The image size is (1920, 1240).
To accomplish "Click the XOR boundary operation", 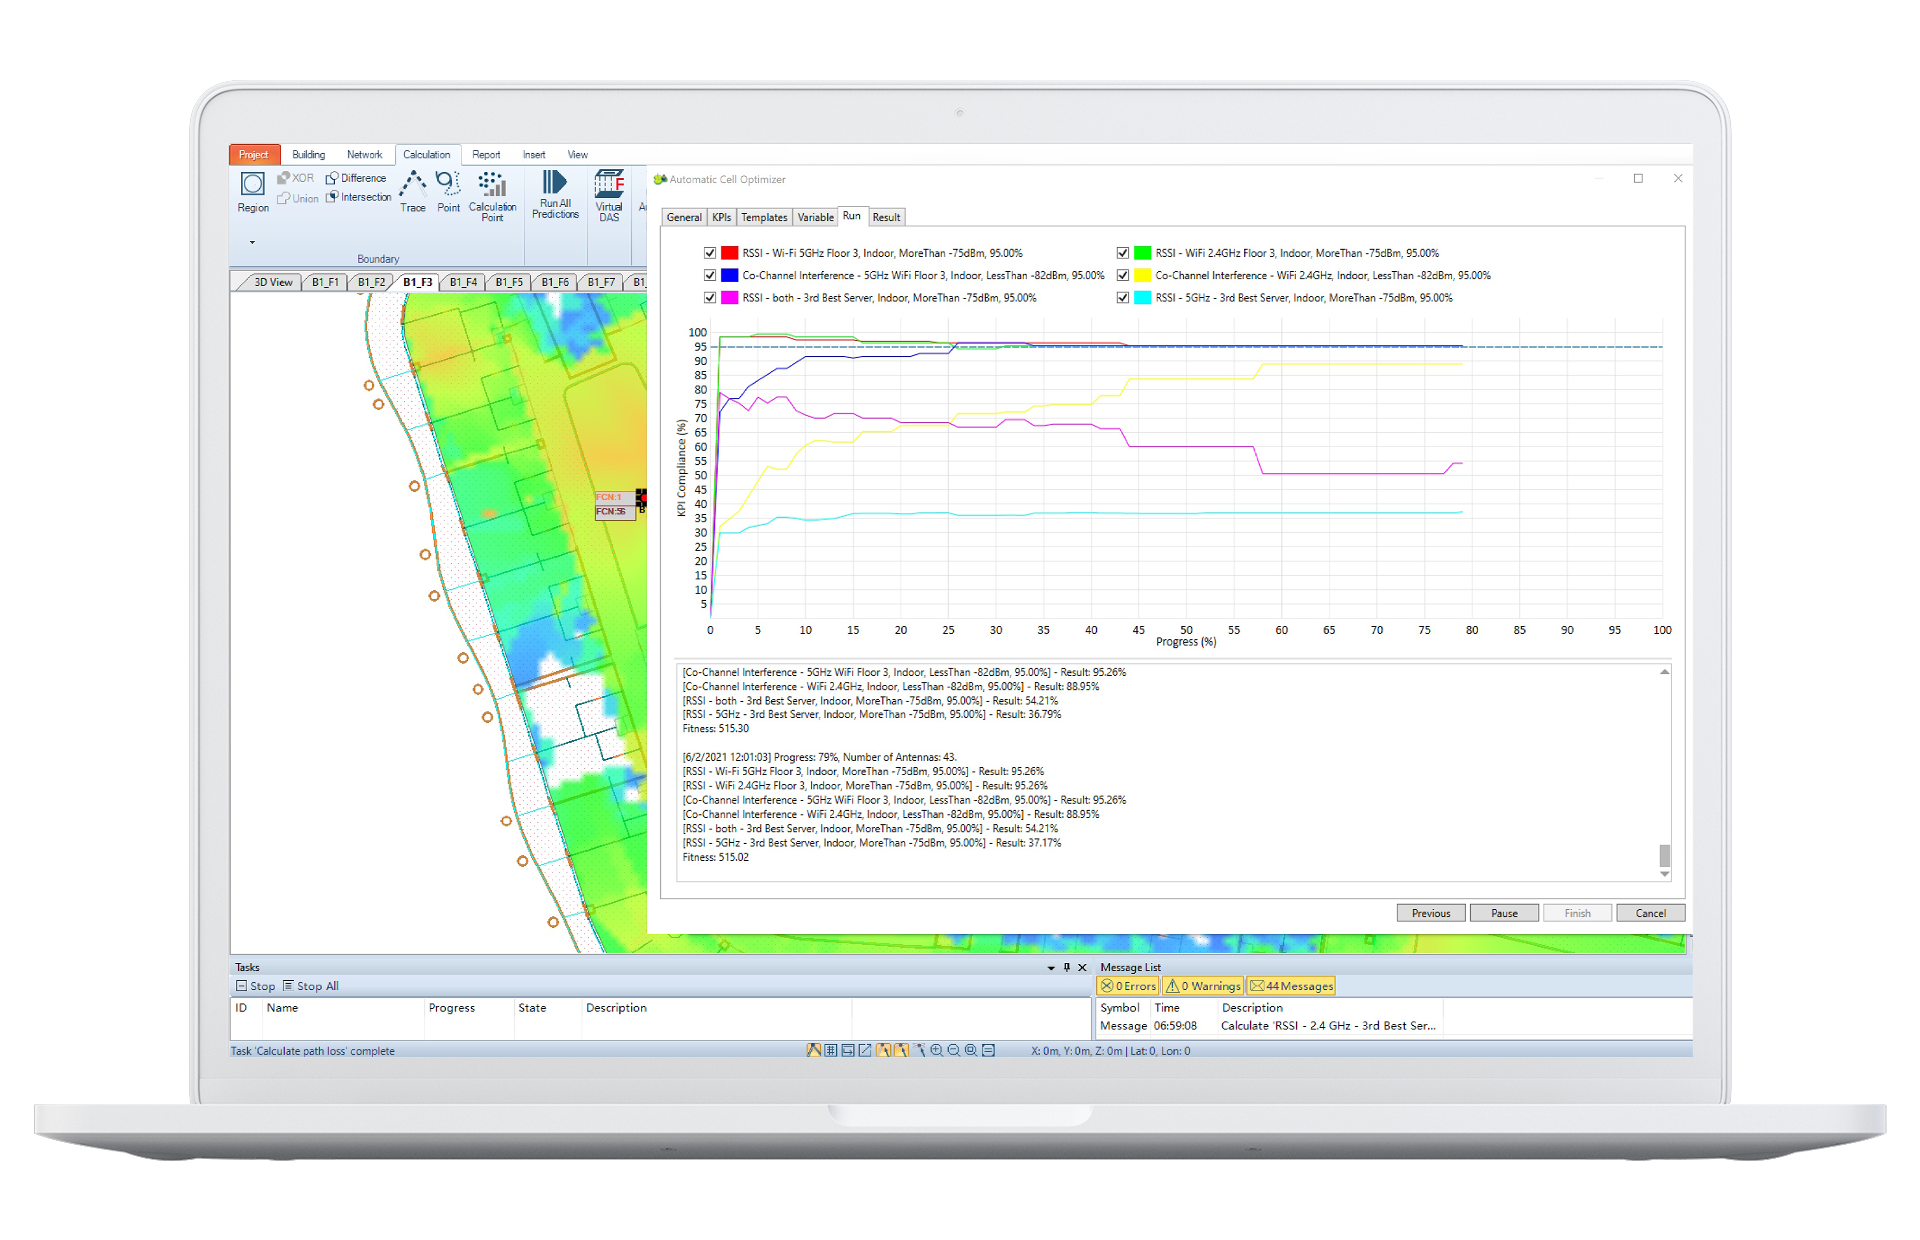I will tap(295, 178).
